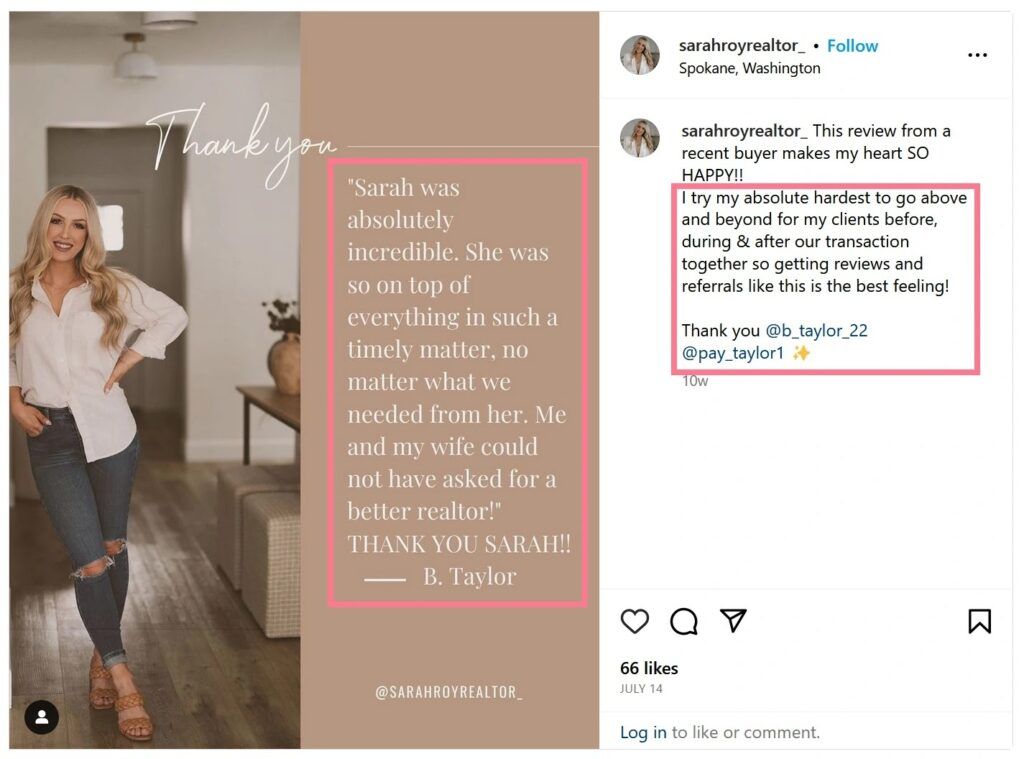
Task: Save the post with bookmark icon
Action: click(x=979, y=622)
